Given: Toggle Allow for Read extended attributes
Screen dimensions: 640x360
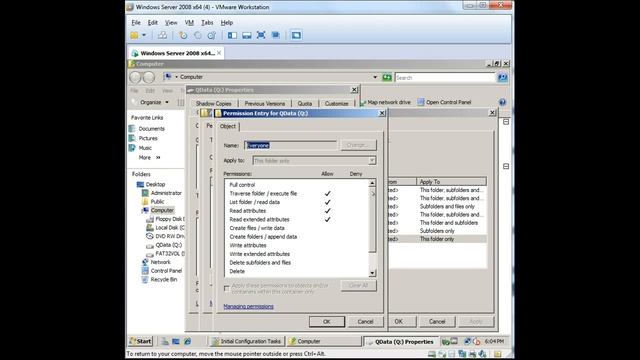Looking at the screenshot, I should (327, 220).
